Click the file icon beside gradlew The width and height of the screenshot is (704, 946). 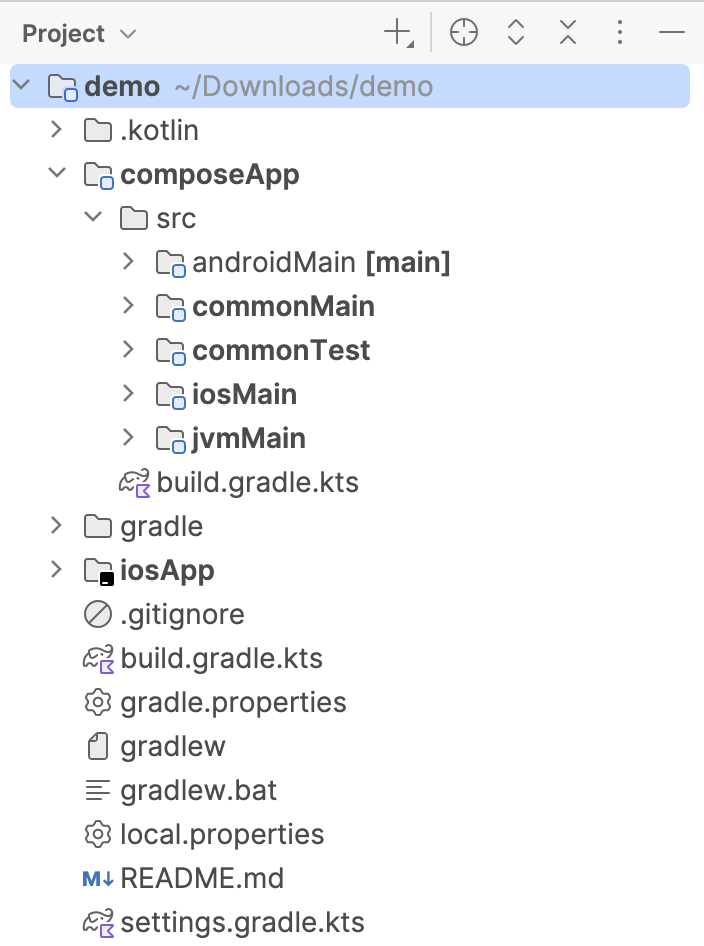coord(98,746)
